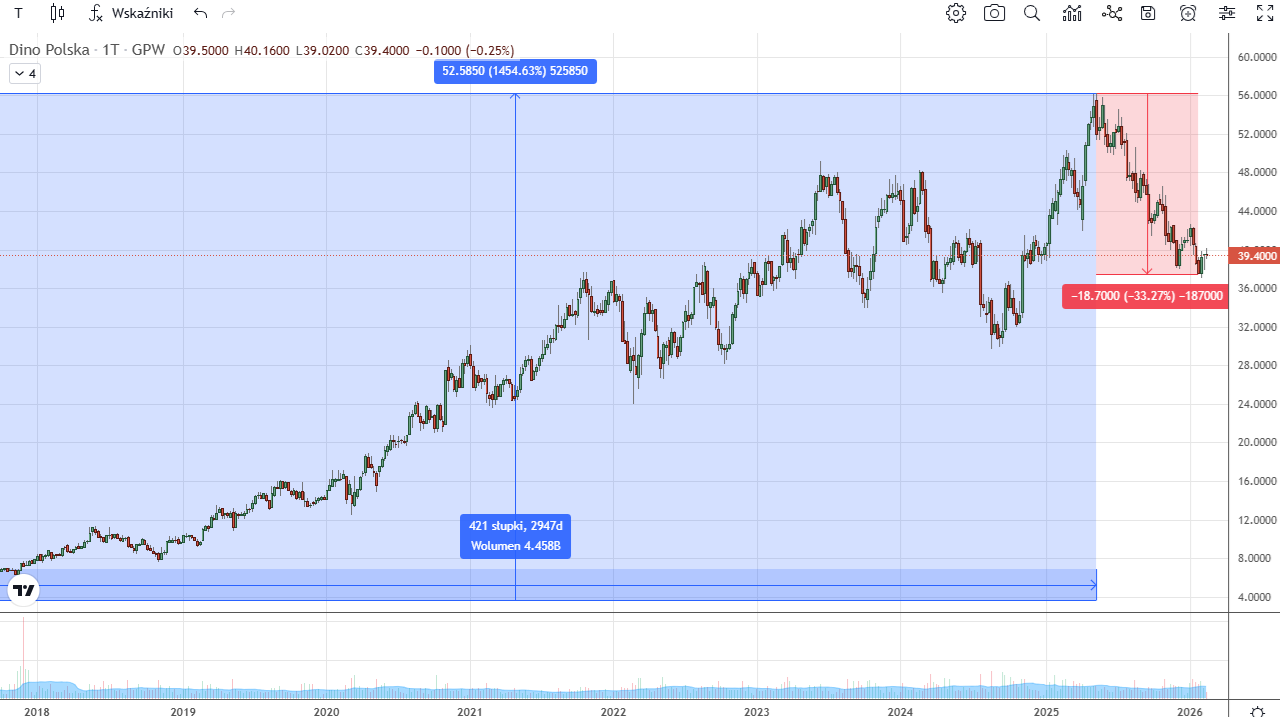1280x720 pixels.
Task: Click the connected nodes icon in the toolbar
Action: click(1112, 13)
